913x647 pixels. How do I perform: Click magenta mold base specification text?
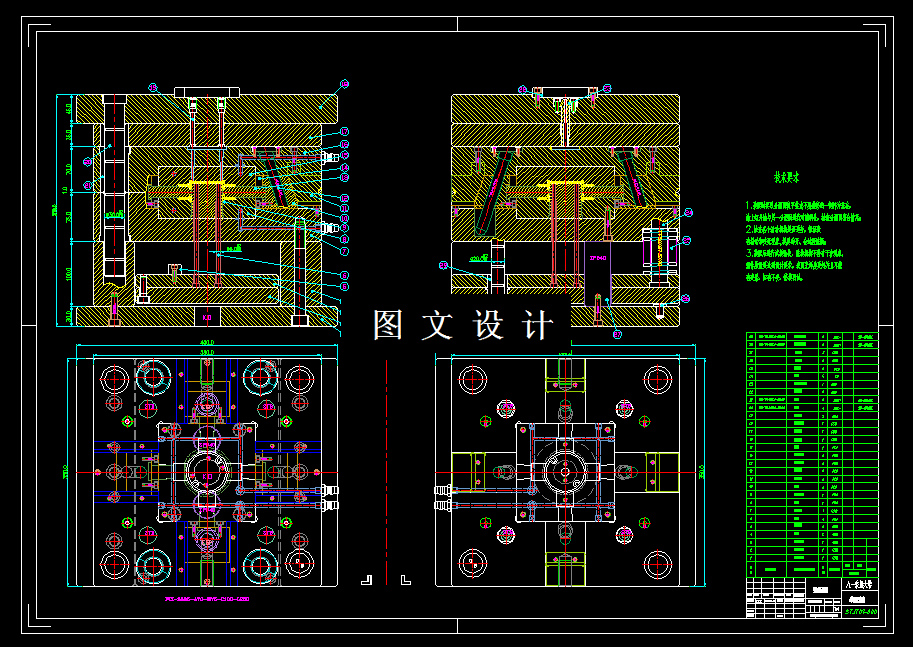(x=207, y=599)
